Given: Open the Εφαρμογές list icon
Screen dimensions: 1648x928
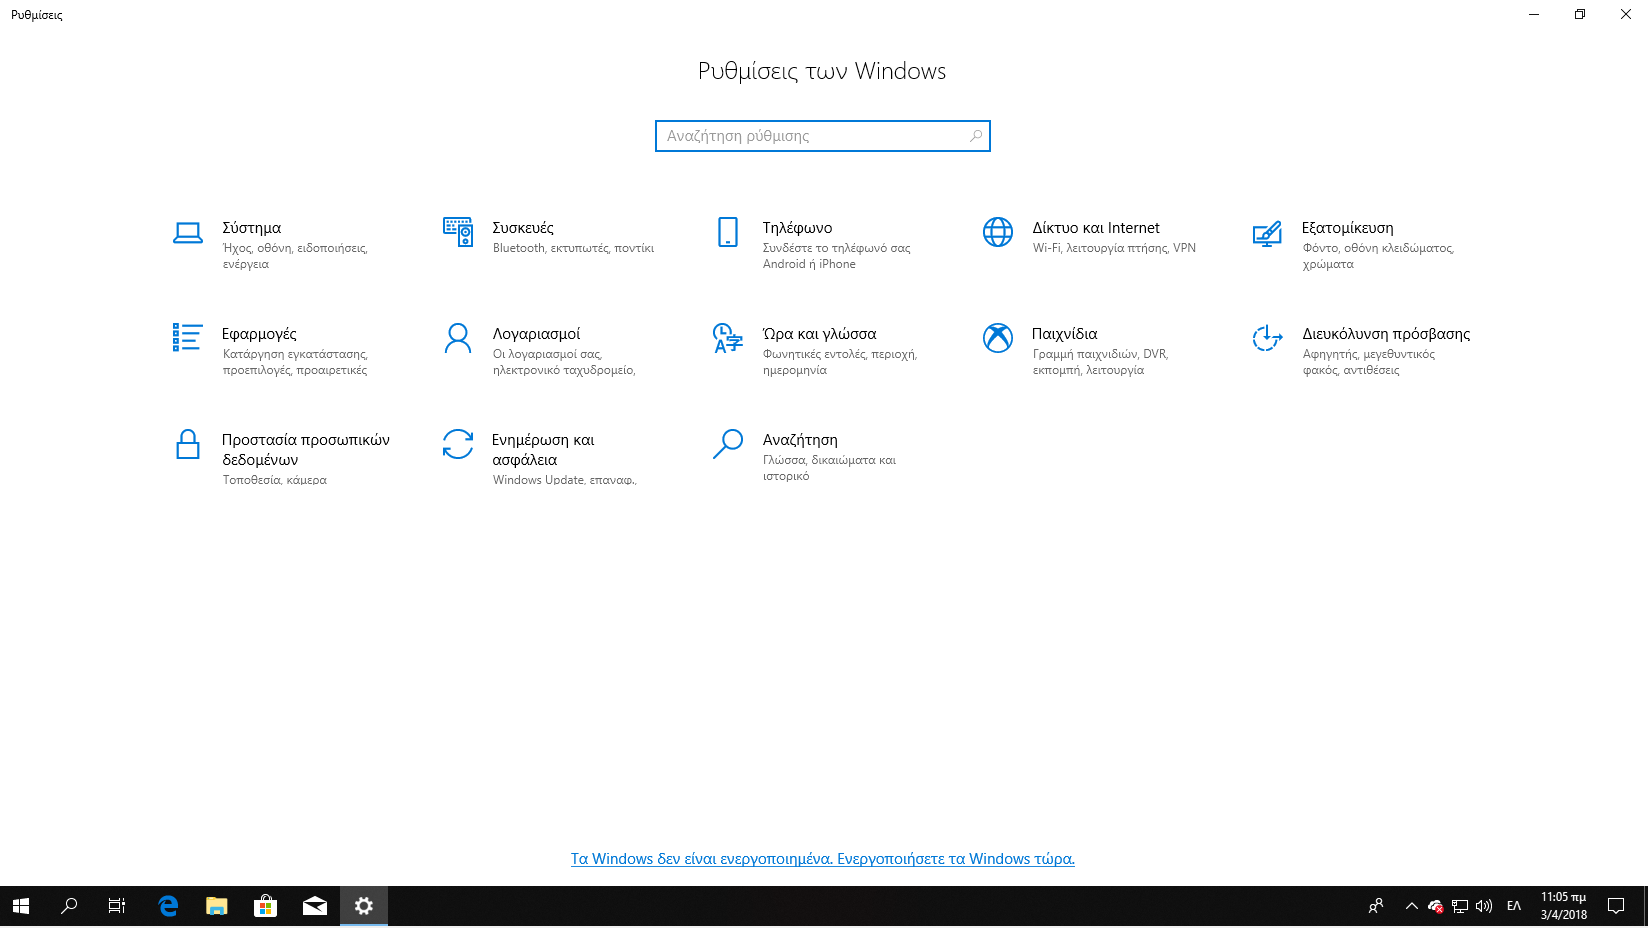Looking at the screenshot, I should [188, 337].
